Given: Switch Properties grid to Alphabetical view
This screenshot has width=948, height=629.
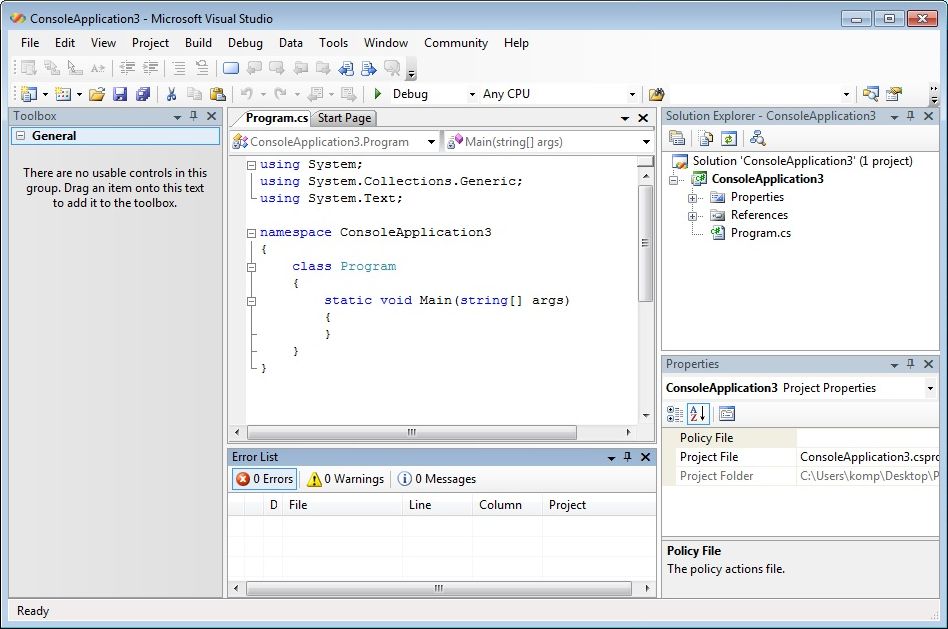Looking at the screenshot, I should pyautogui.click(x=698, y=414).
